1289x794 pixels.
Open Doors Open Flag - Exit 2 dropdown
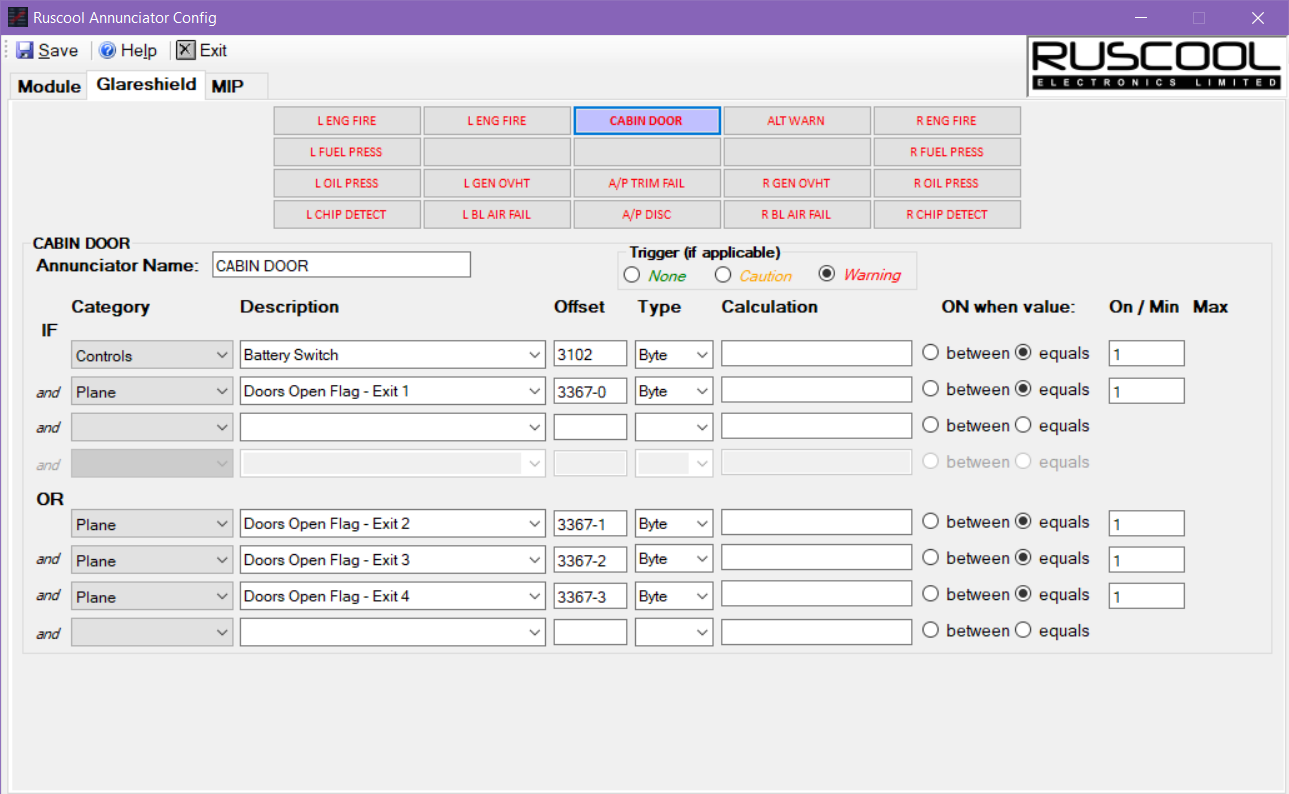tap(392, 523)
